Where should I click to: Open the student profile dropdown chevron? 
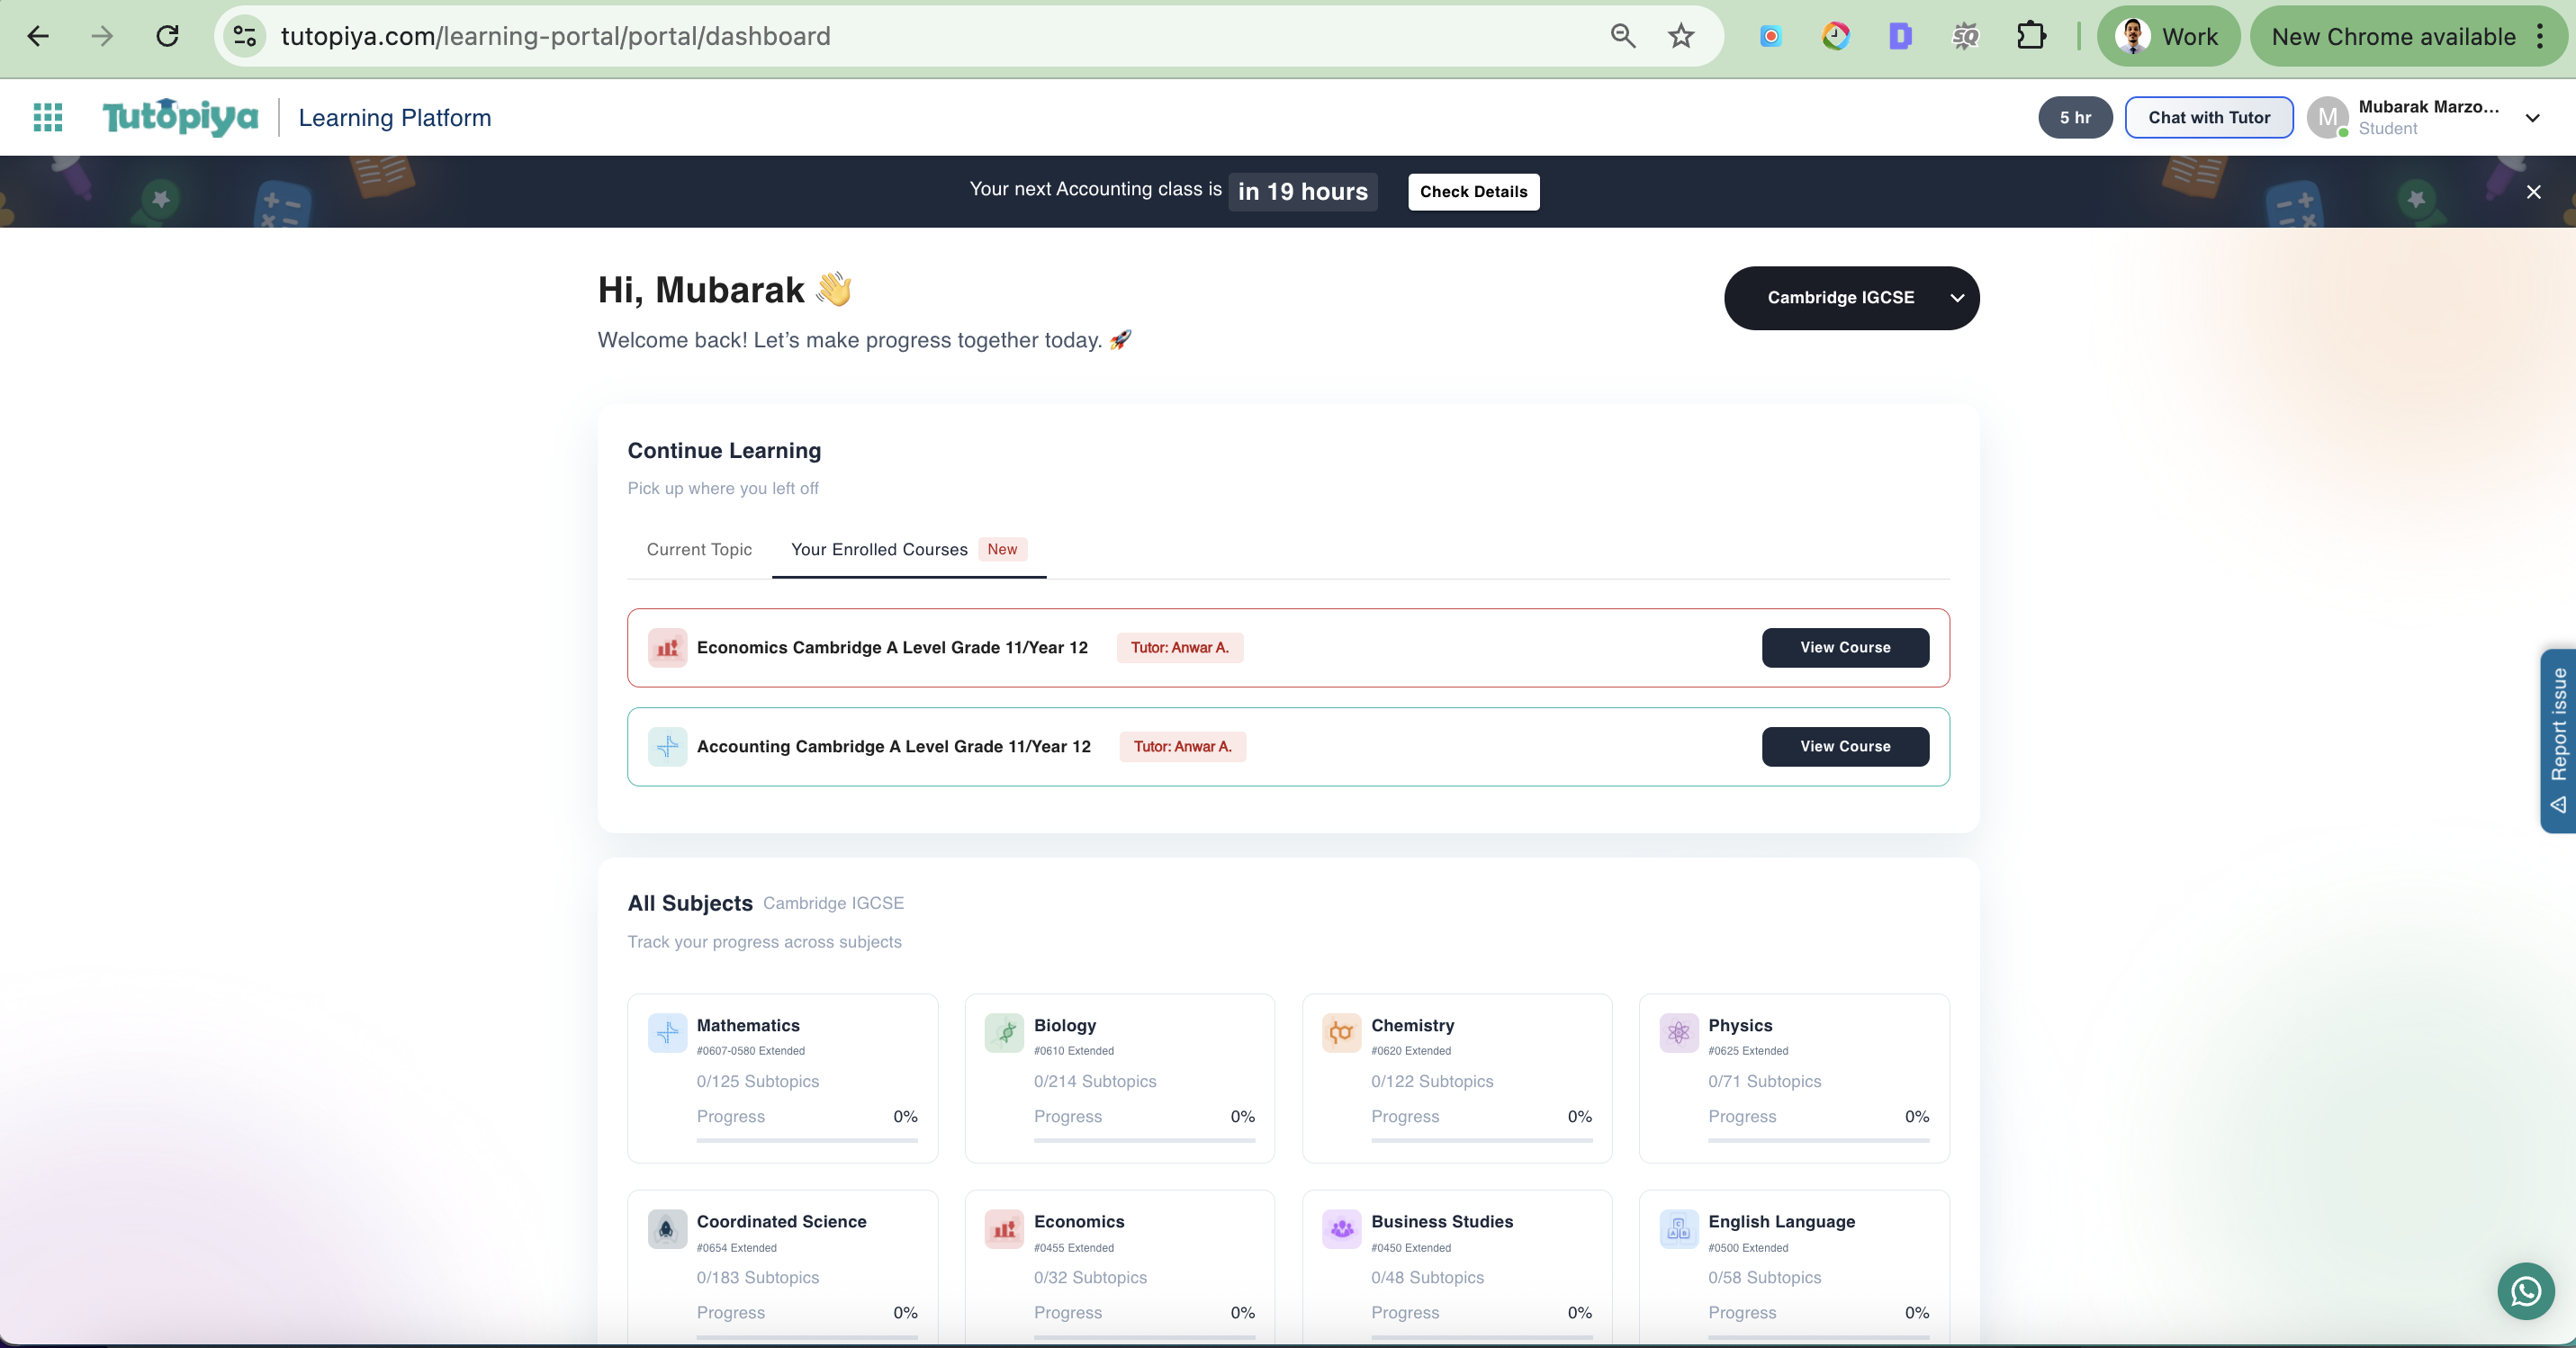tap(2534, 118)
